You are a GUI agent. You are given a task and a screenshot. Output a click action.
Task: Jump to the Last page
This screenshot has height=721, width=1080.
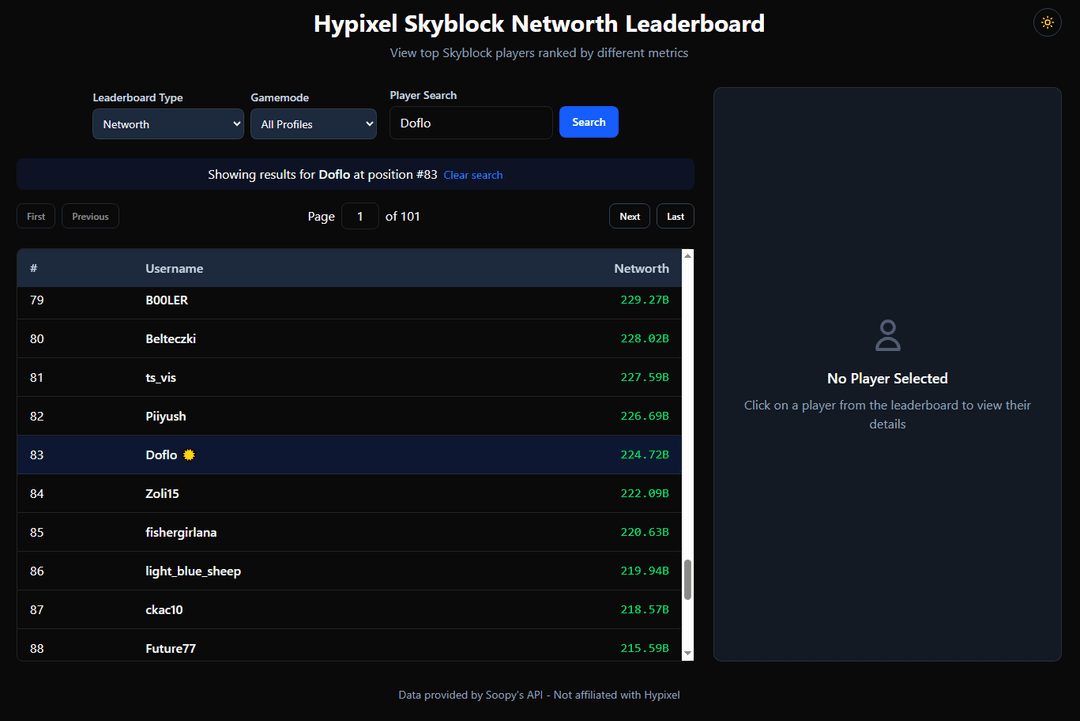tap(675, 216)
